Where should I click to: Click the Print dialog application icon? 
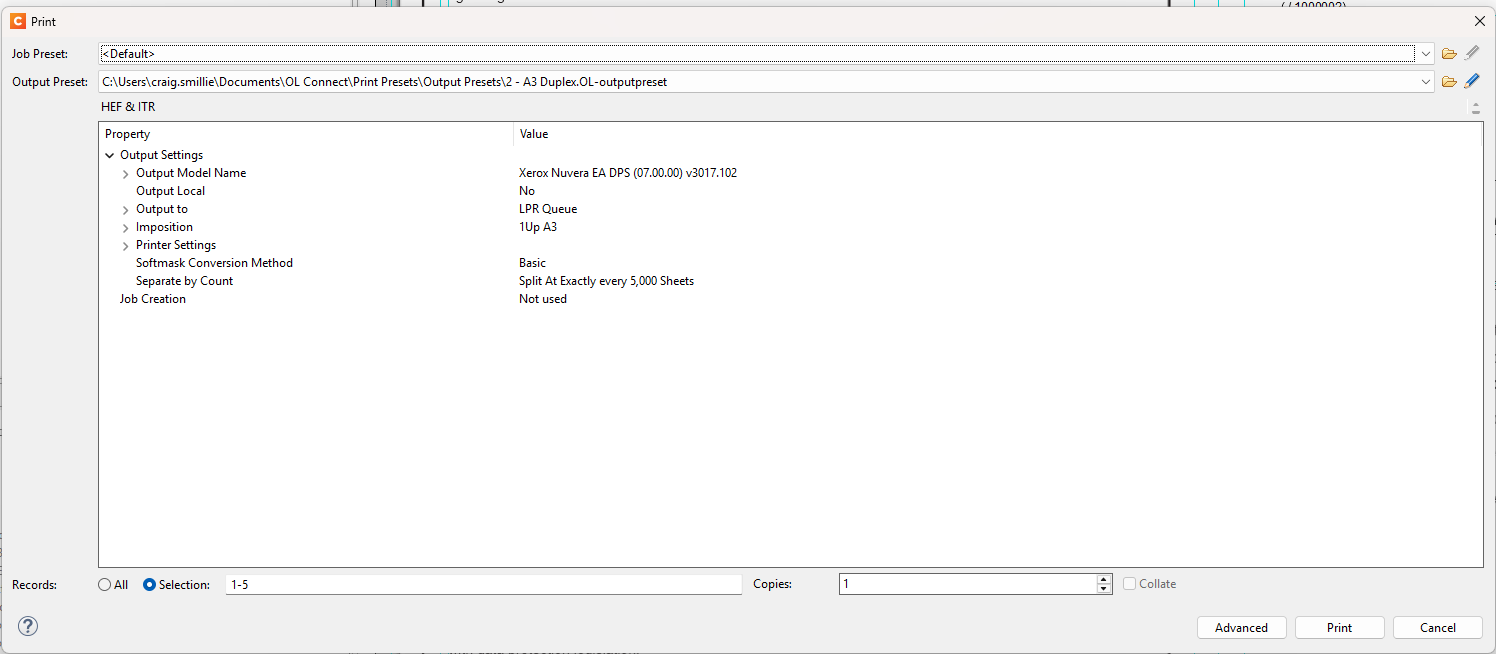pos(17,21)
